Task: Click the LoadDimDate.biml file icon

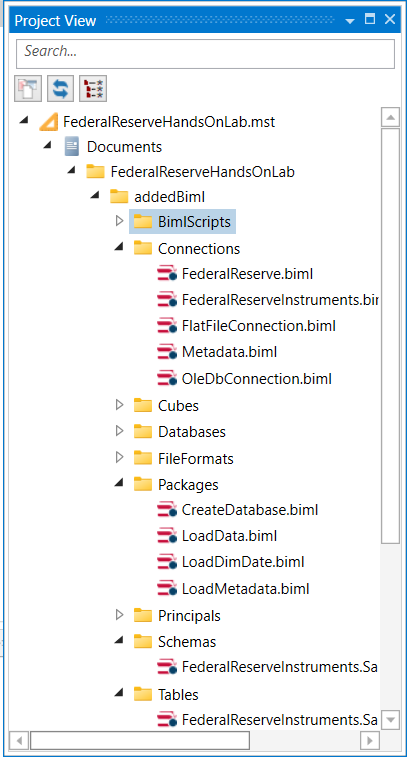Action: tap(167, 562)
